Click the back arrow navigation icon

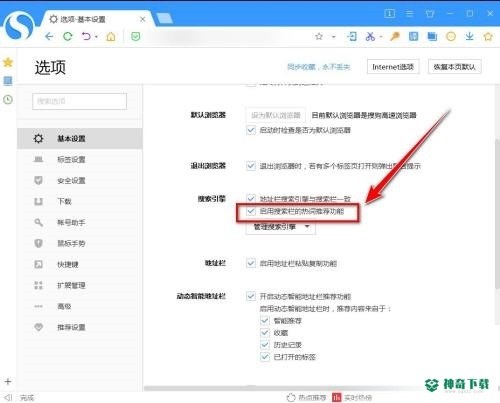pyautogui.click(x=49, y=36)
